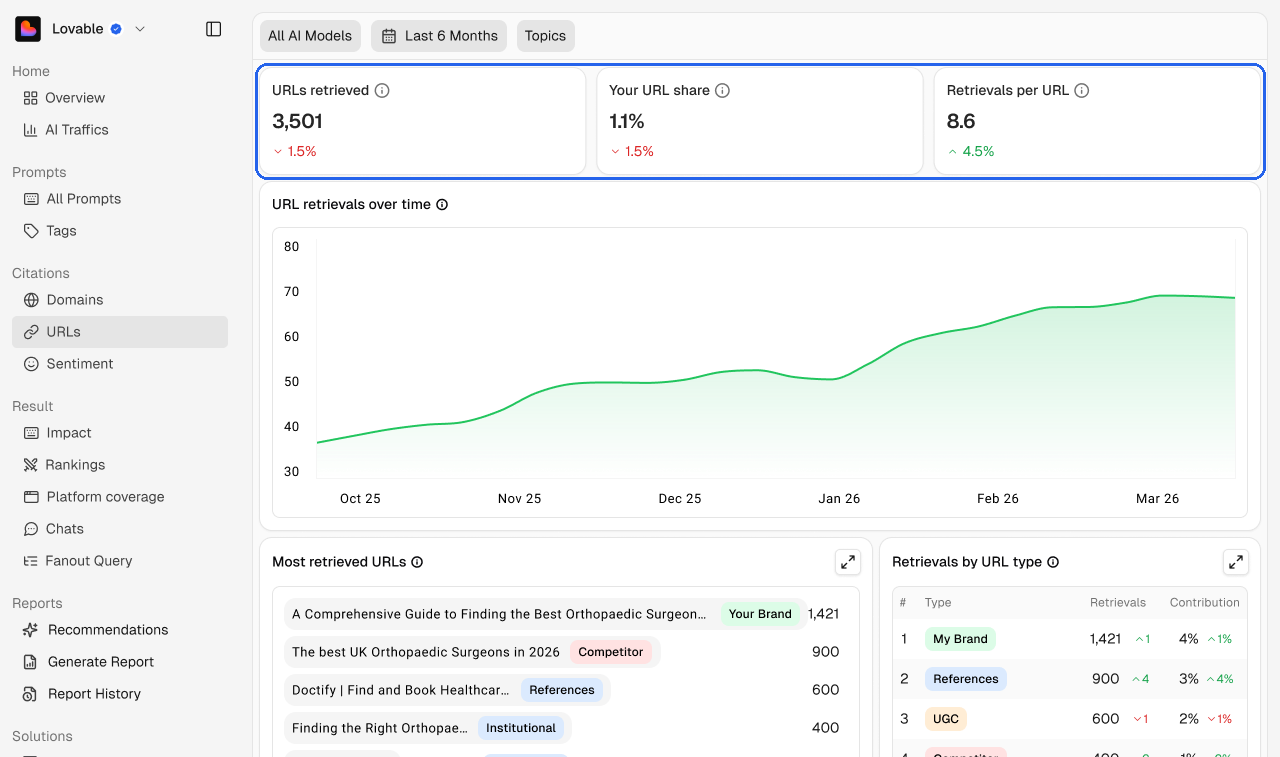
Task: Click the Tags tag icon
Action: [31, 231]
